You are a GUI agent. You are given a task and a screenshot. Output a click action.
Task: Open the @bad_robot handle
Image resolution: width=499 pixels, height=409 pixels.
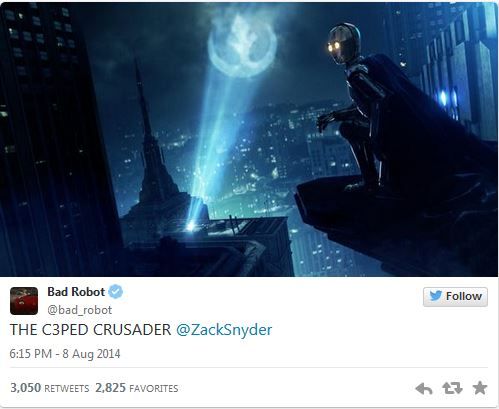[80, 310]
